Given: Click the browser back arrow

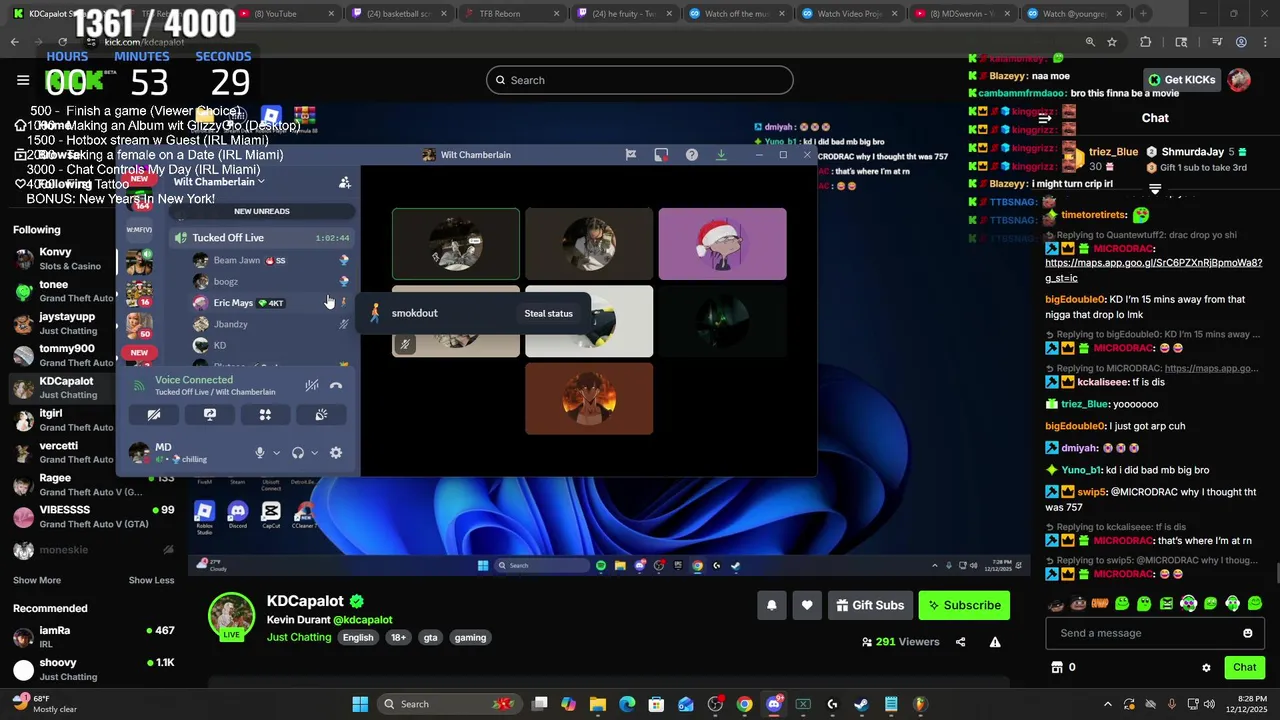Looking at the screenshot, I should pyautogui.click(x=14, y=42).
